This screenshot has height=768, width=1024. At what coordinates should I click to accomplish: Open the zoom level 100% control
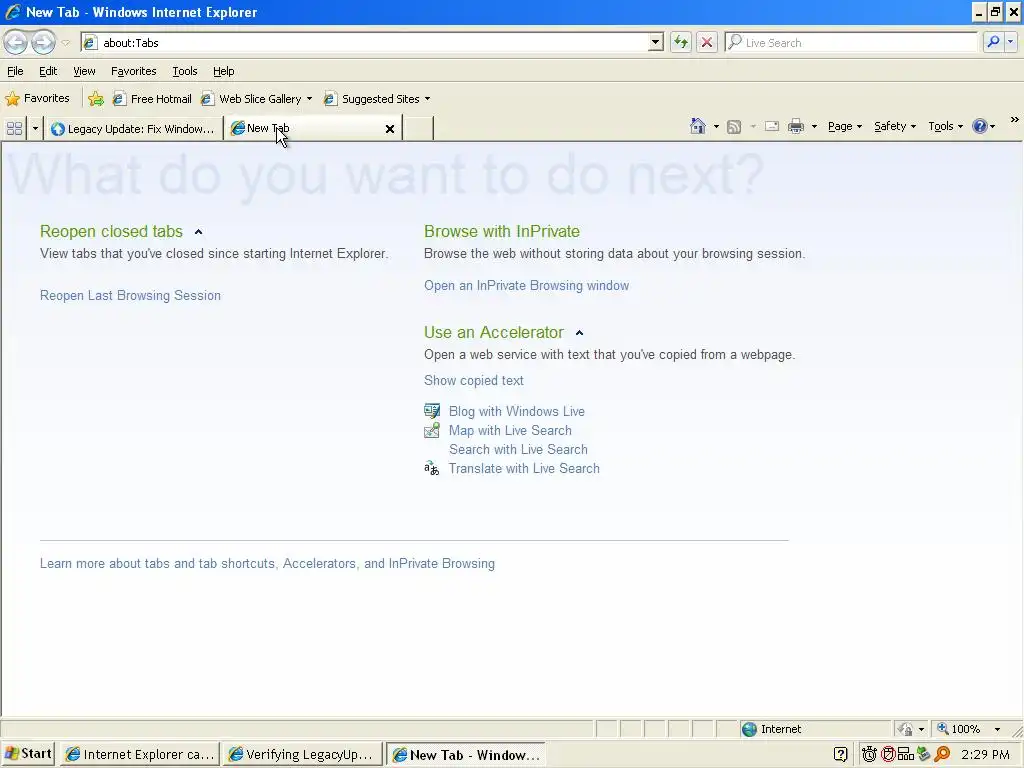click(969, 729)
